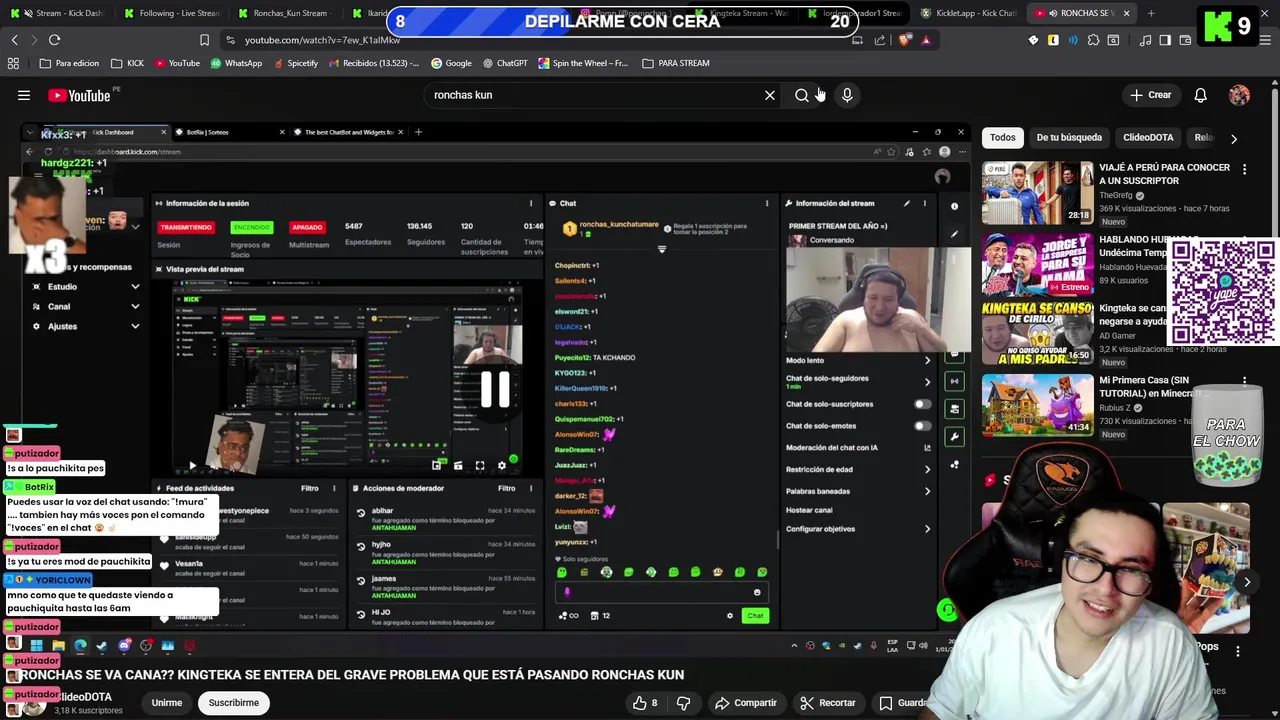
Task: Open the Windows Start button on taskbar
Action: 36,646
